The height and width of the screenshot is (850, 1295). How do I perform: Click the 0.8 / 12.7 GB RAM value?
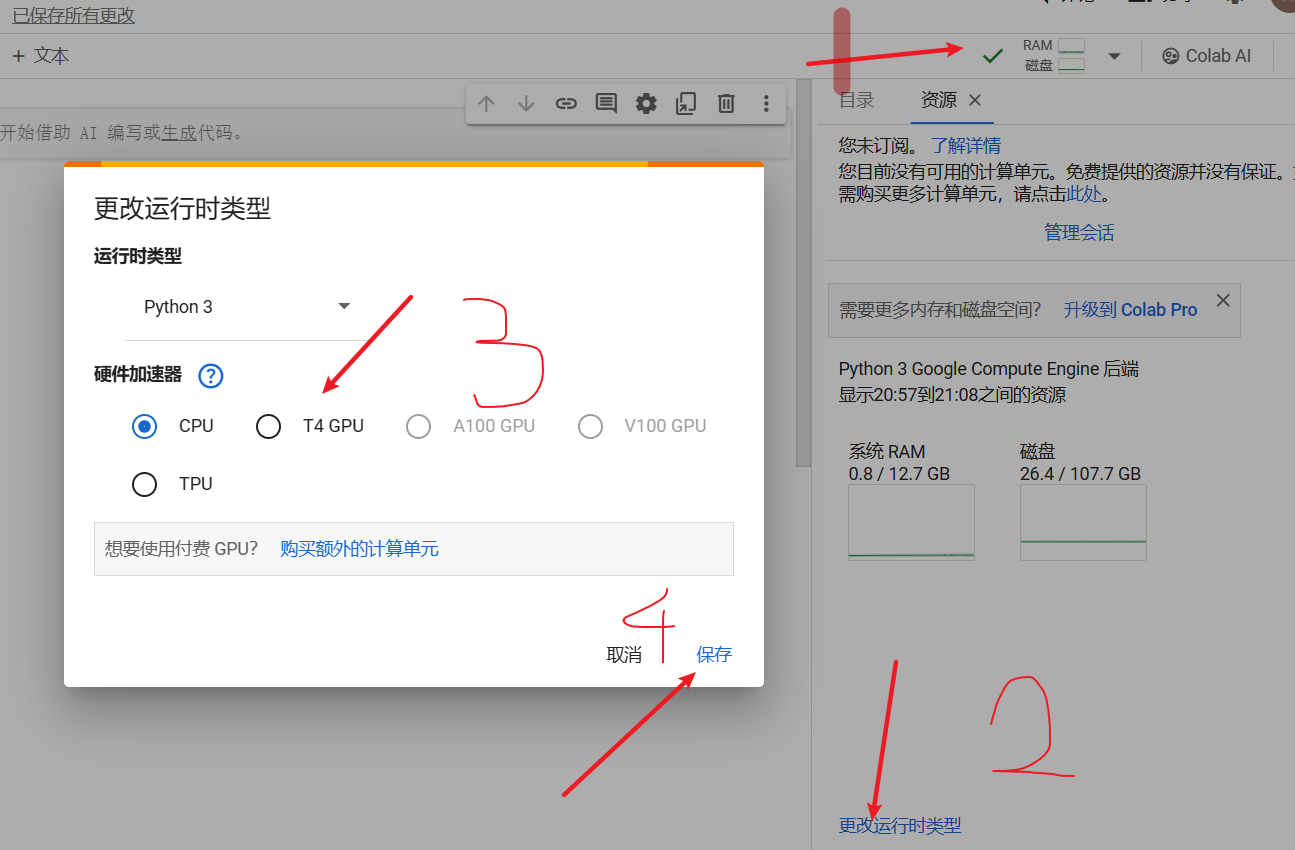[x=899, y=474]
